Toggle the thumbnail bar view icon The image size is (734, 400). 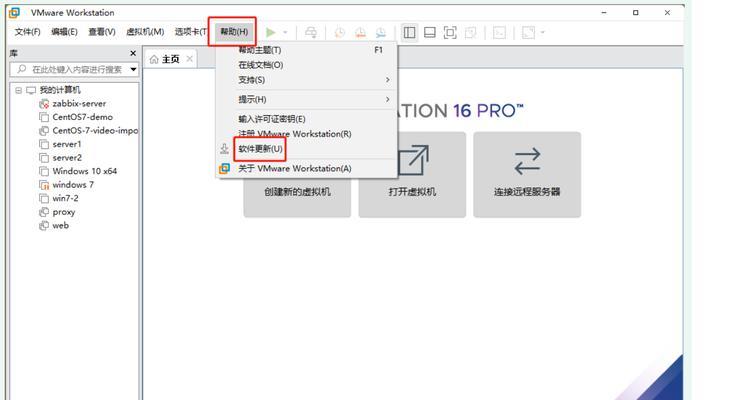[430, 32]
